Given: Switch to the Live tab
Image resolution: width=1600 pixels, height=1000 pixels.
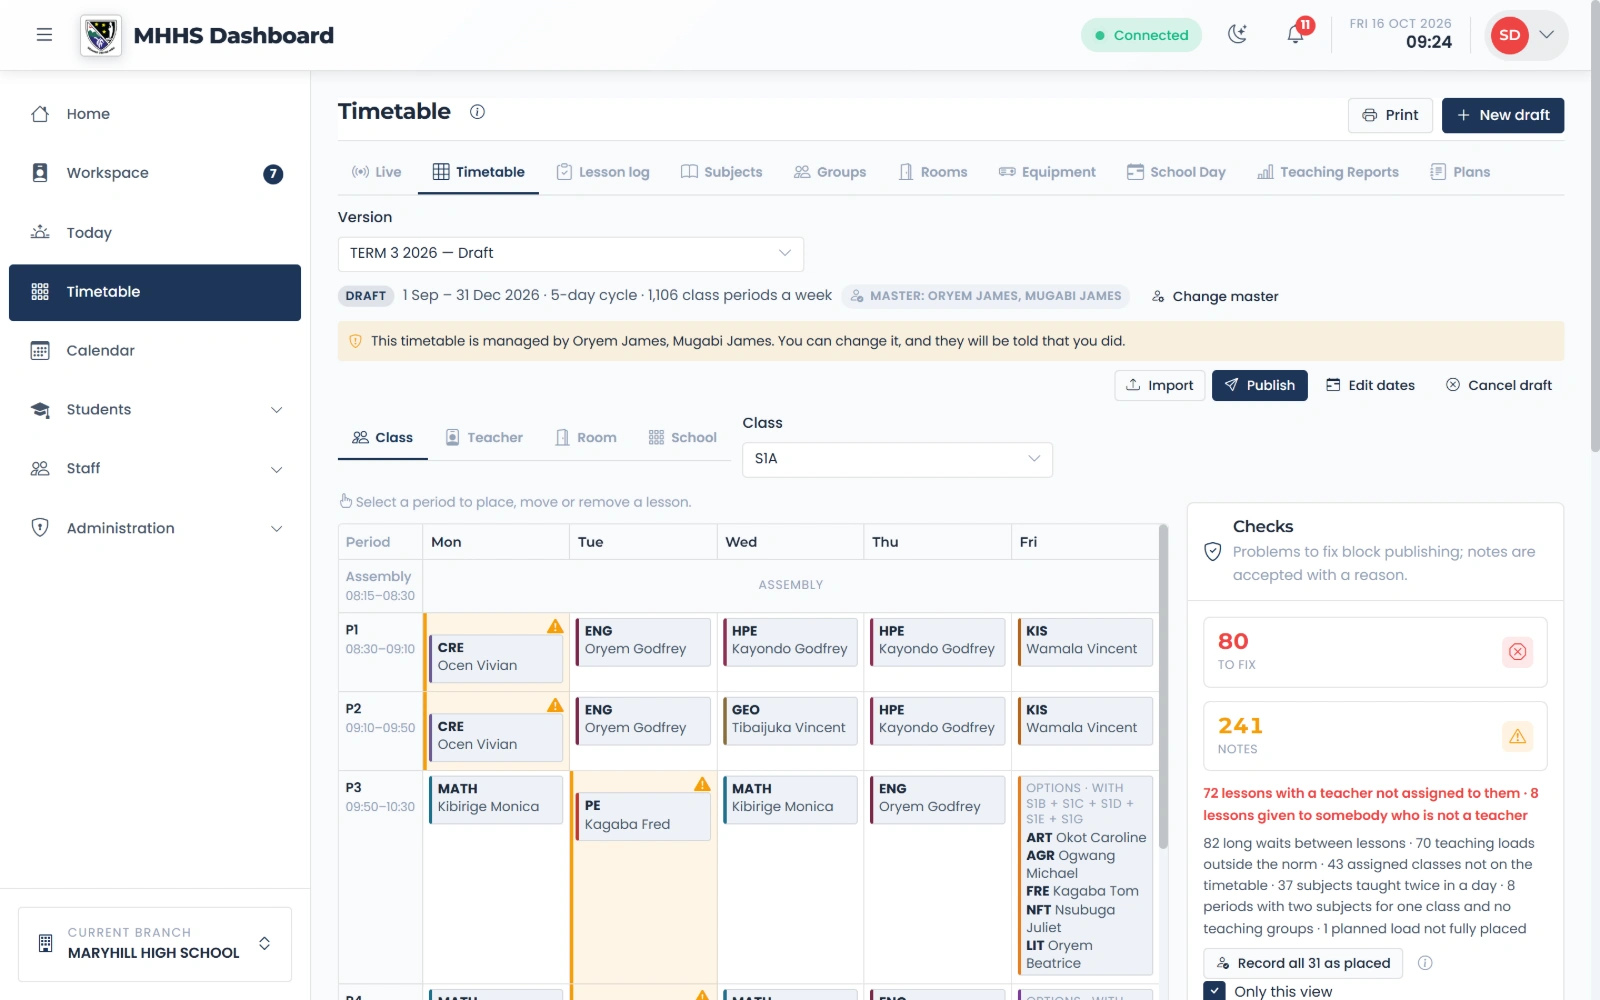Looking at the screenshot, I should [x=377, y=172].
